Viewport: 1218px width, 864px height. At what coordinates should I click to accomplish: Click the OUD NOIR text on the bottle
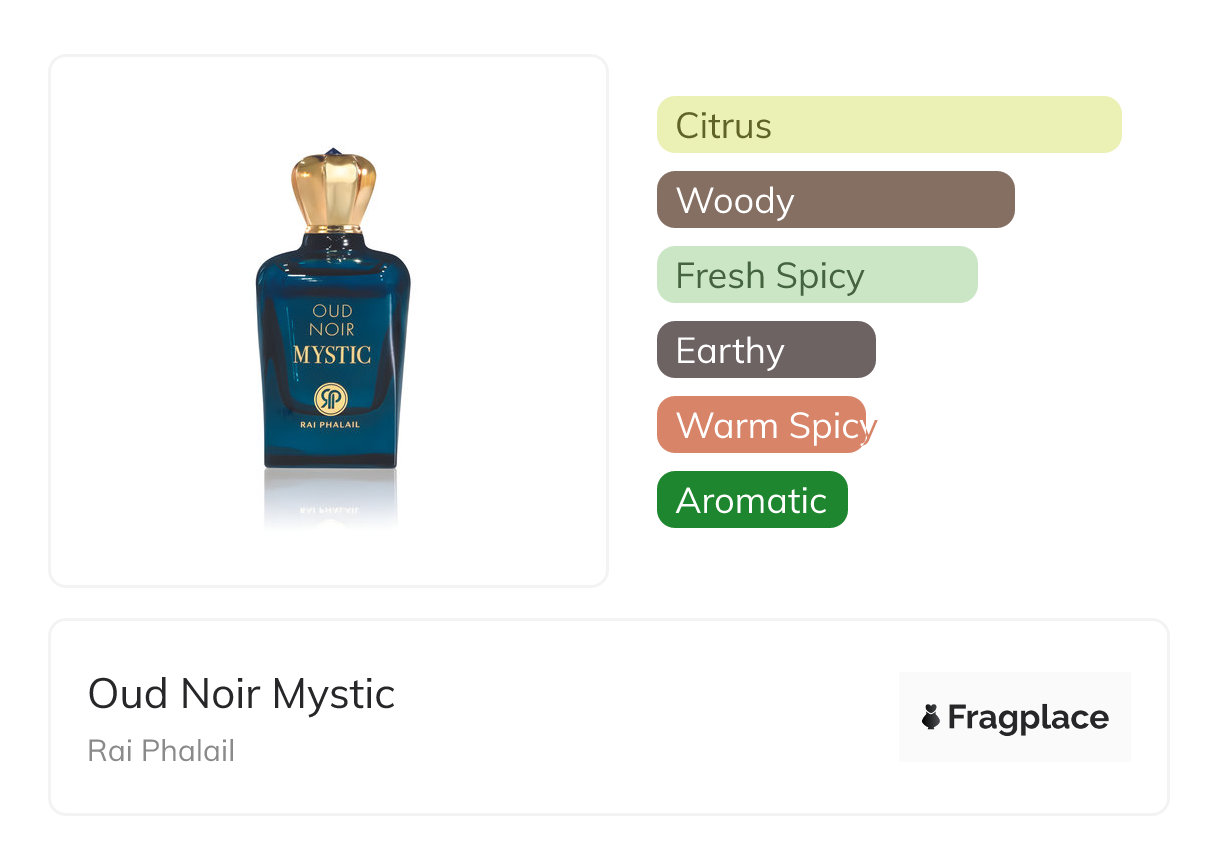(332, 320)
